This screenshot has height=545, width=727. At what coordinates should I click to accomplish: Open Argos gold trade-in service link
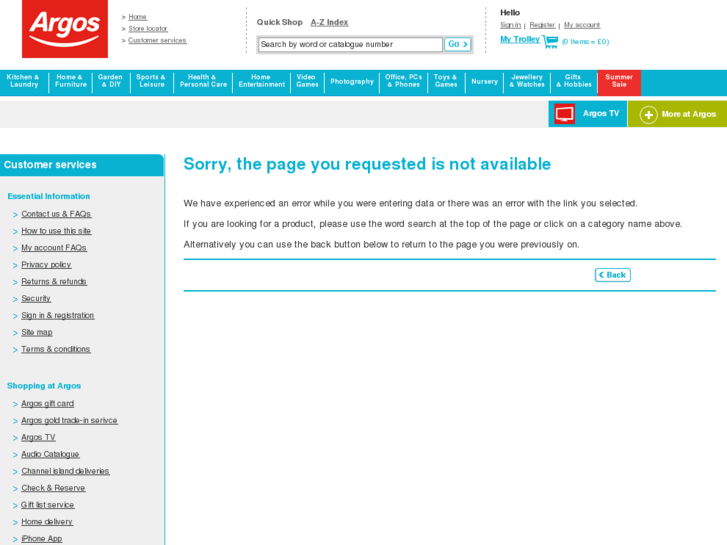coord(69,420)
